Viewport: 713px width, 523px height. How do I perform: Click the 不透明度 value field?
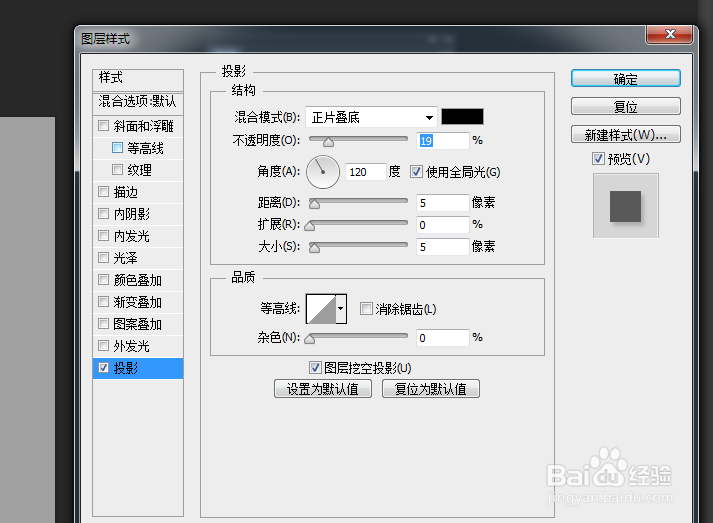442,141
